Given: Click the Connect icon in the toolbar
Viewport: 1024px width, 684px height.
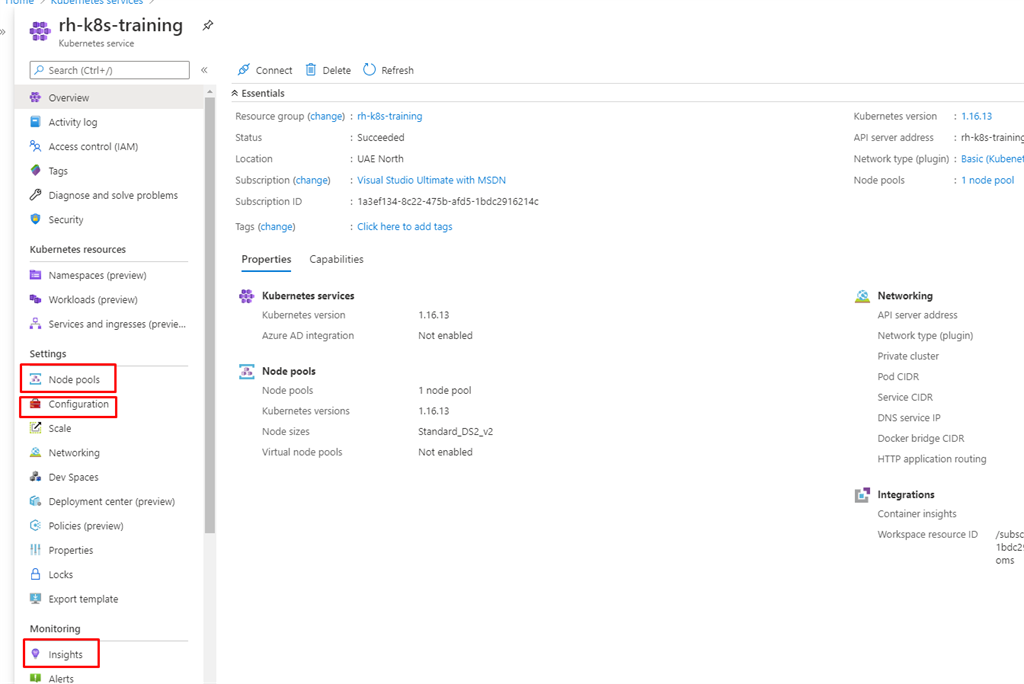Looking at the screenshot, I should [243, 70].
